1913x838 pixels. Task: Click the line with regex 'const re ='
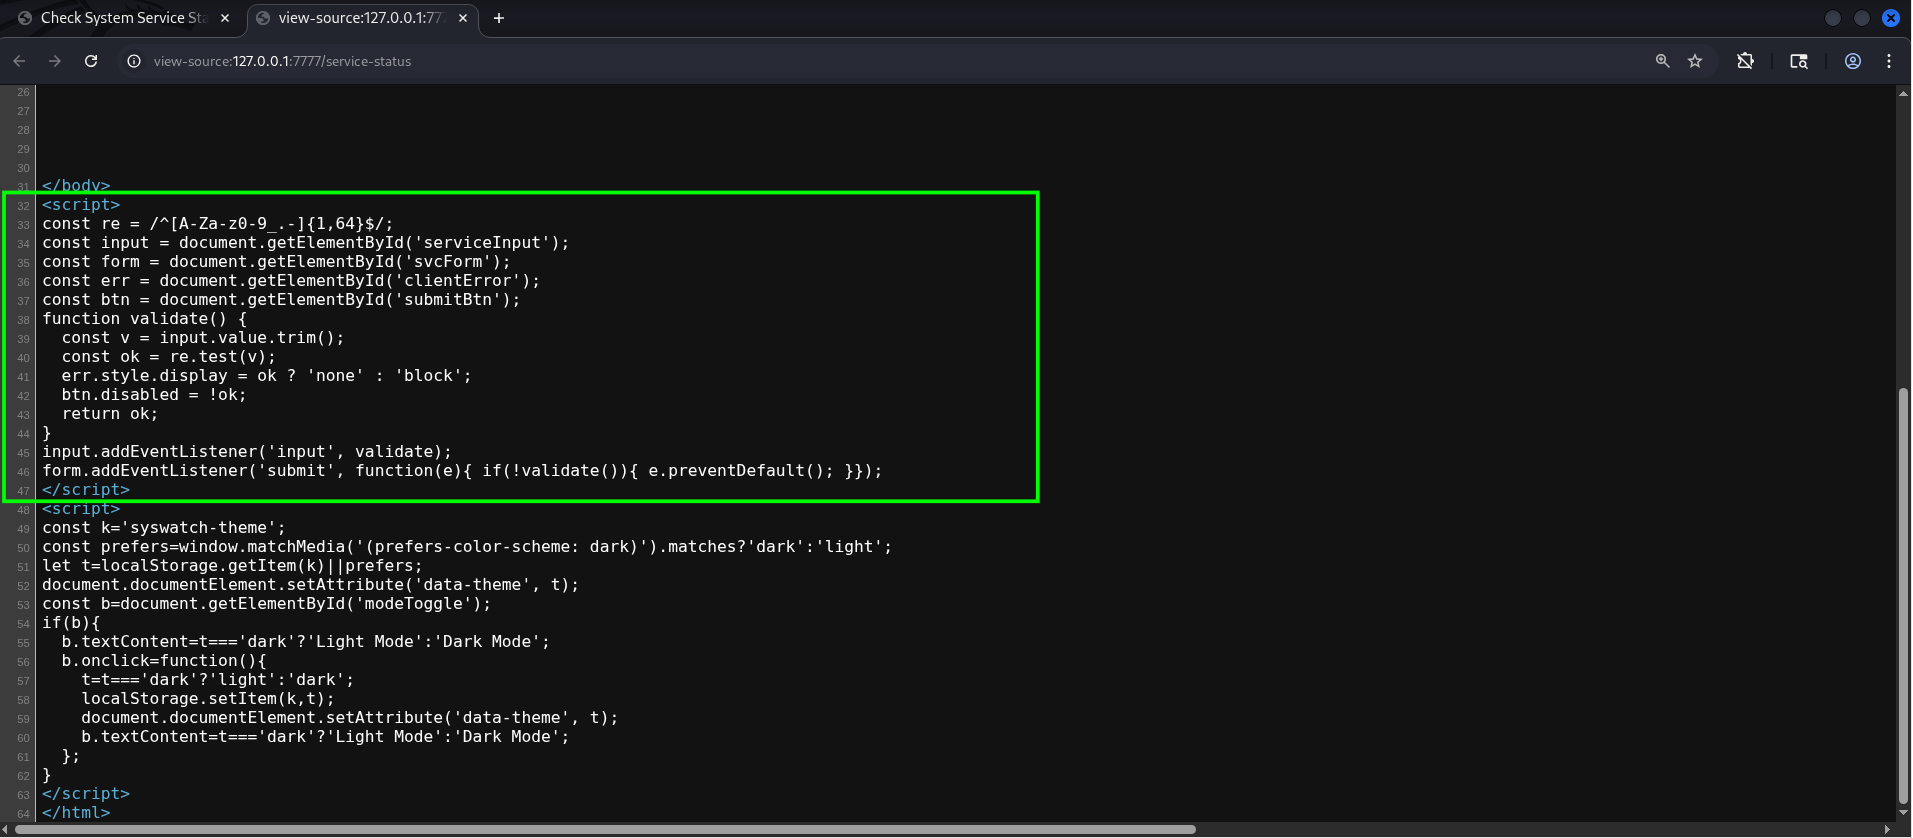coord(218,224)
